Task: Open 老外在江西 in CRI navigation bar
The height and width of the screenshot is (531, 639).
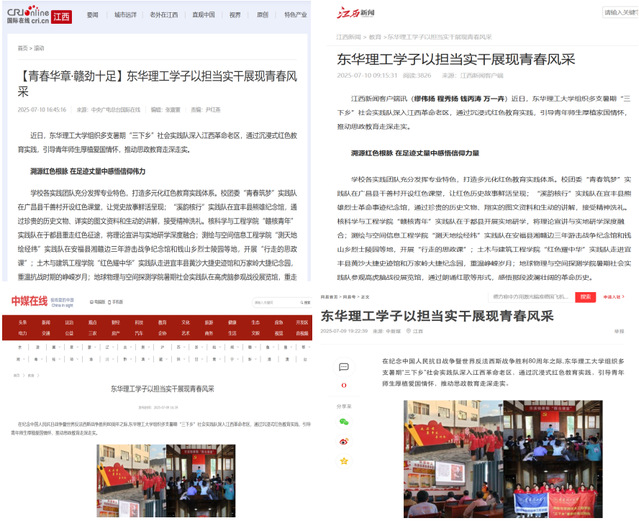Action: (164, 15)
